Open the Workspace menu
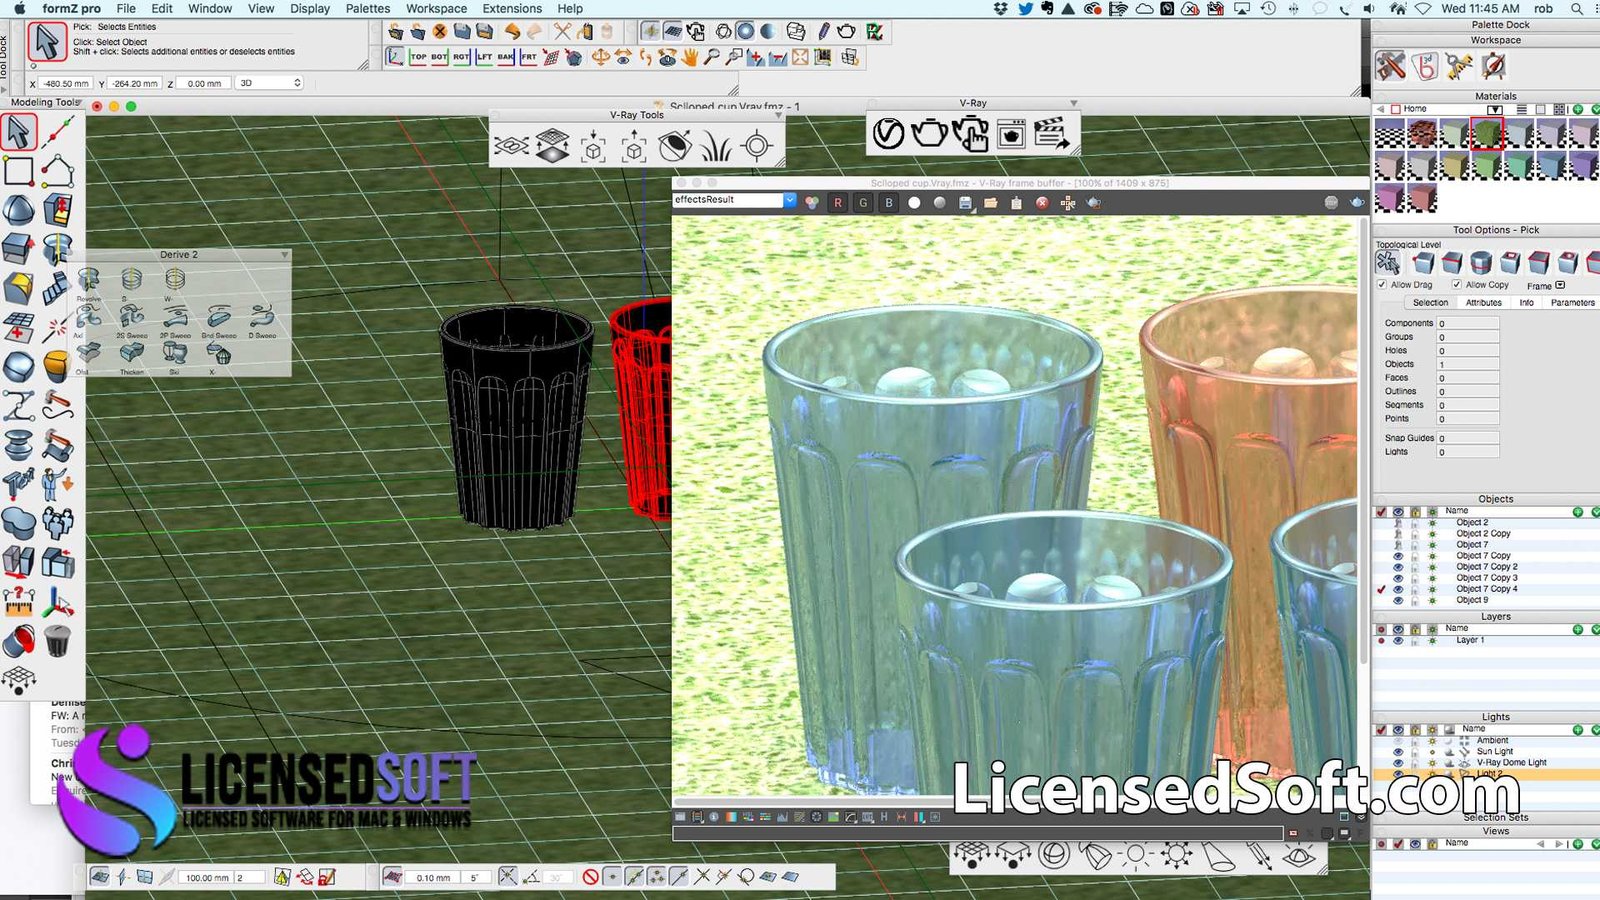Screen dimensions: 1600x900 click(x=436, y=8)
